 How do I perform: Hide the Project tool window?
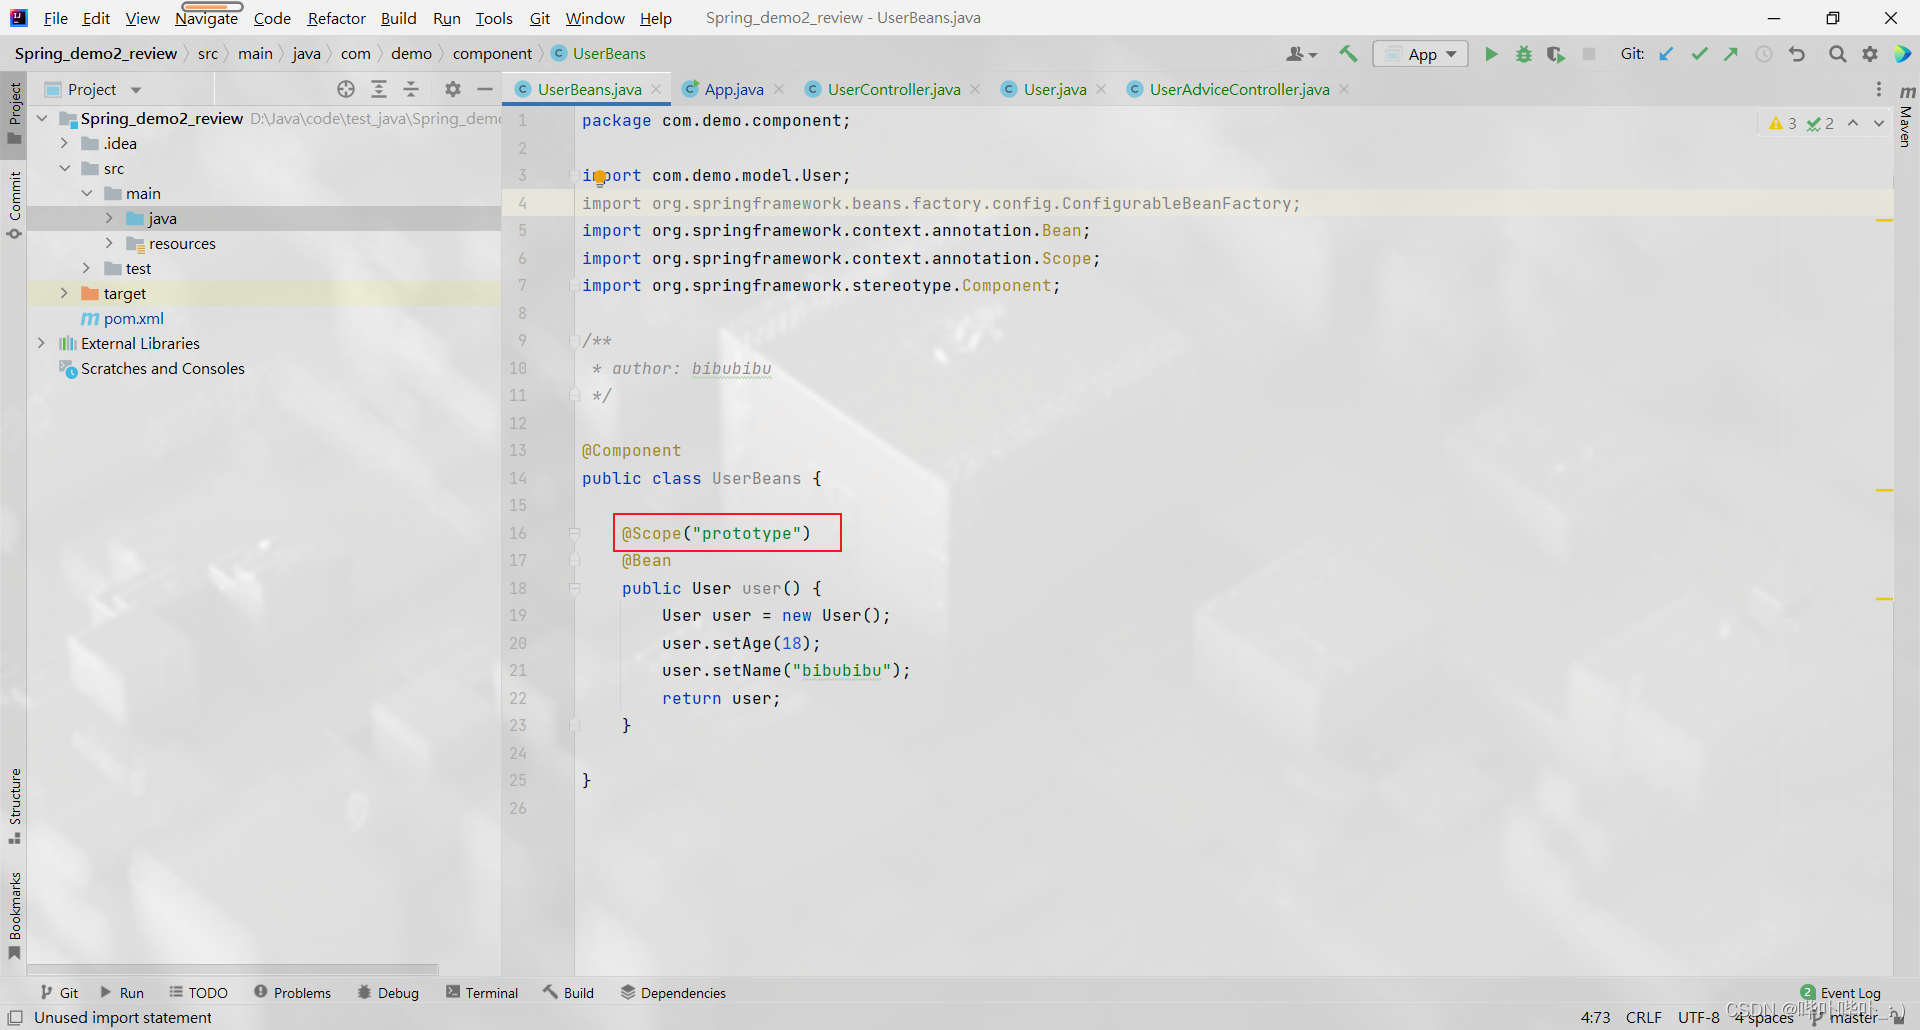pos(485,89)
